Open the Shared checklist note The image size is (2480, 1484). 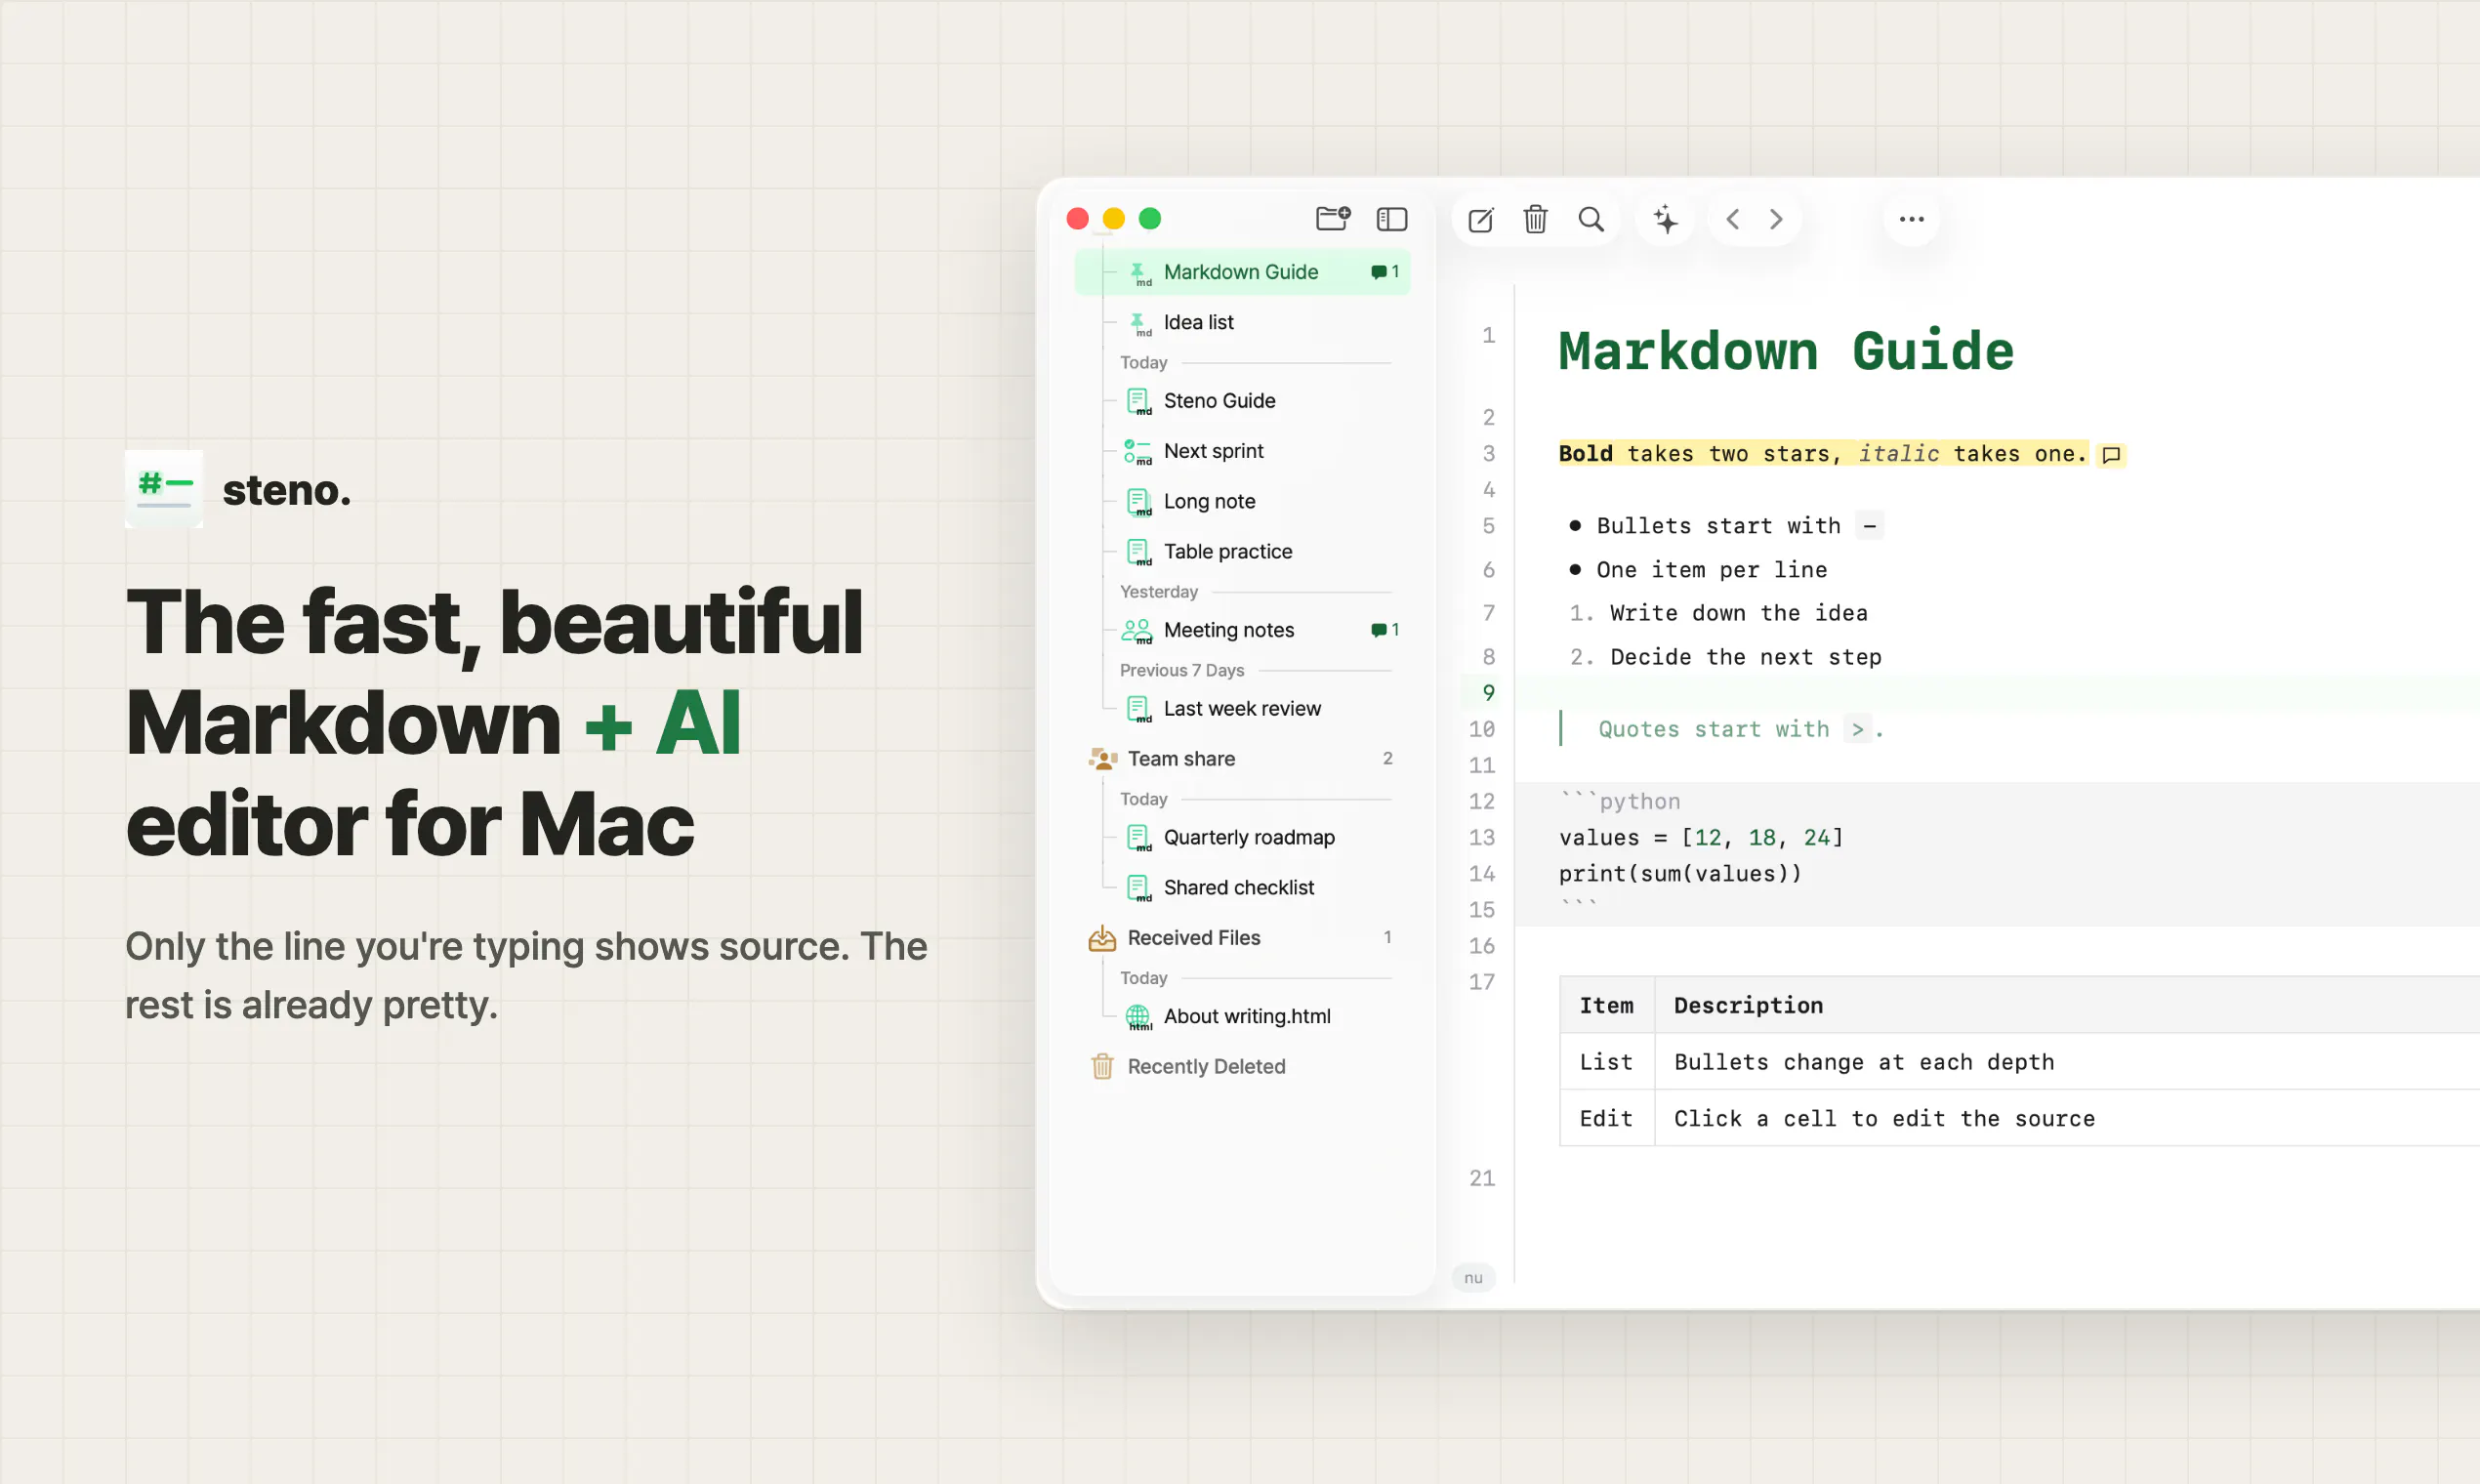pyautogui.click(x=1242, y=887)
